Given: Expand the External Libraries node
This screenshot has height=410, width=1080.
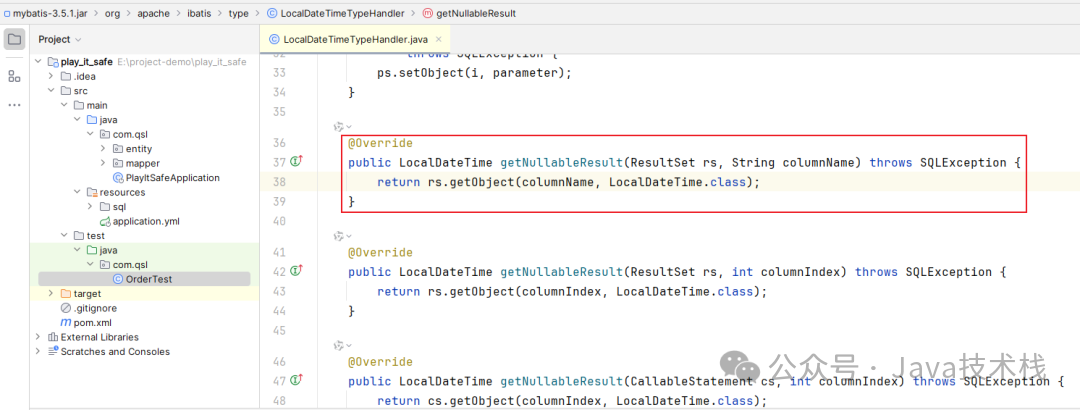Looking at the screenshot, I should (39, 337).
